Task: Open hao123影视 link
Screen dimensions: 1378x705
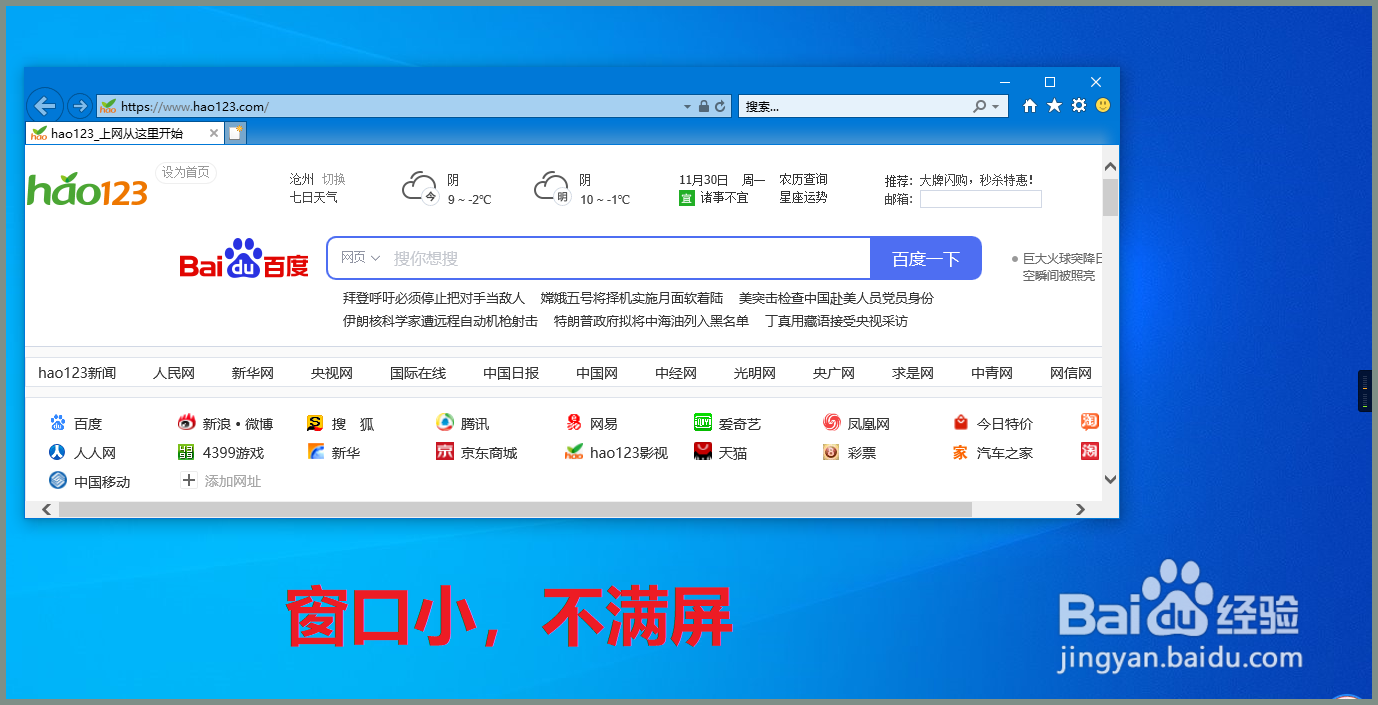Action: [x=629, y=453]
